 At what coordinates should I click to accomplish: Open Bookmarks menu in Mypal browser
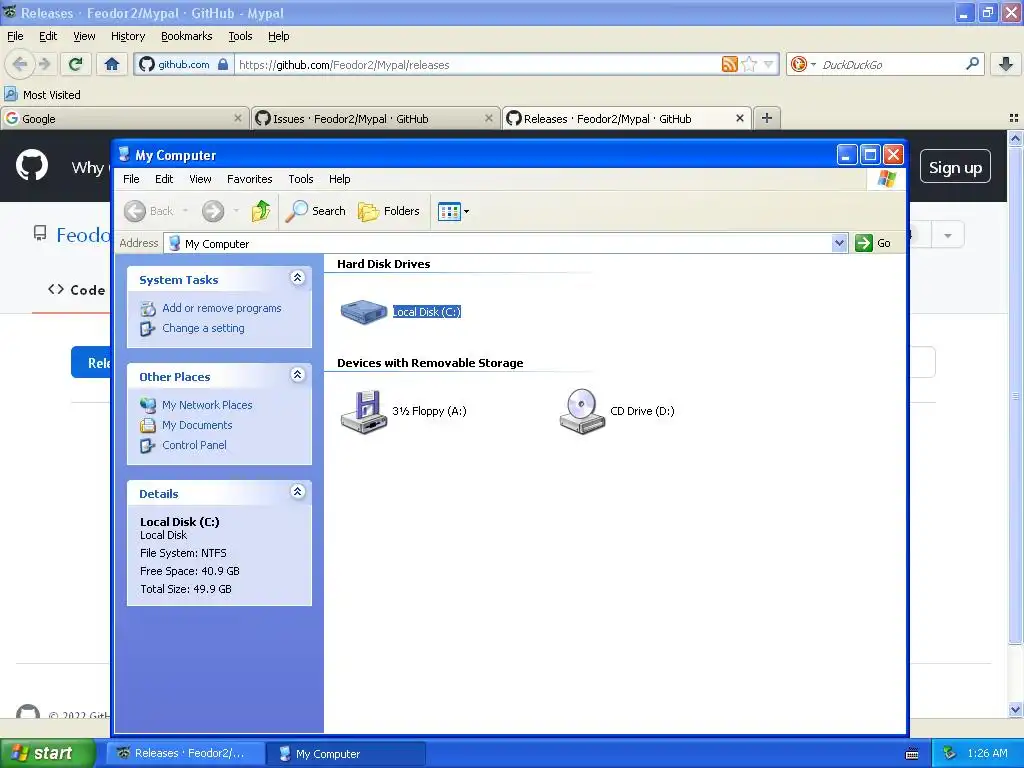(x=187, y=36)
